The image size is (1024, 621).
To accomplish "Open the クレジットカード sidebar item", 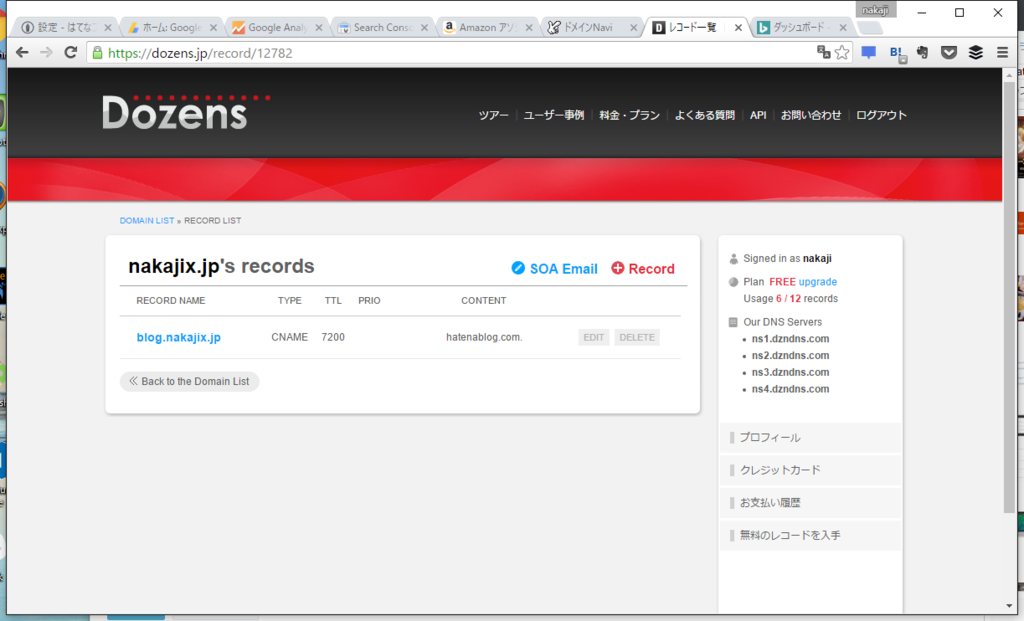I will point(810,470).
